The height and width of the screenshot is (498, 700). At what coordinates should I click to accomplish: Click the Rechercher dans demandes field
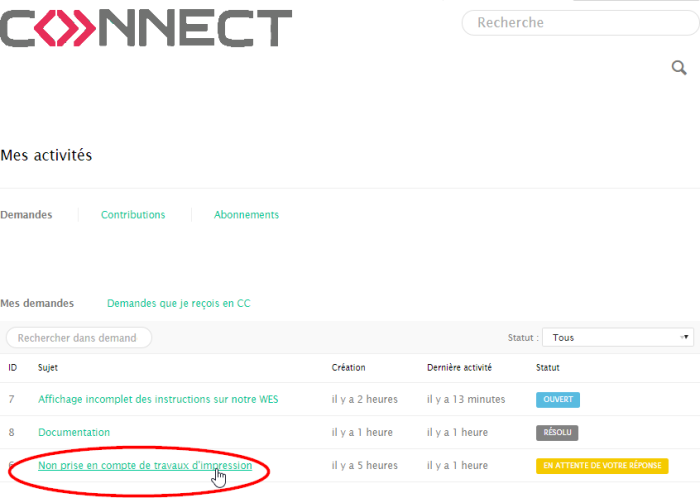coord(79,338)
